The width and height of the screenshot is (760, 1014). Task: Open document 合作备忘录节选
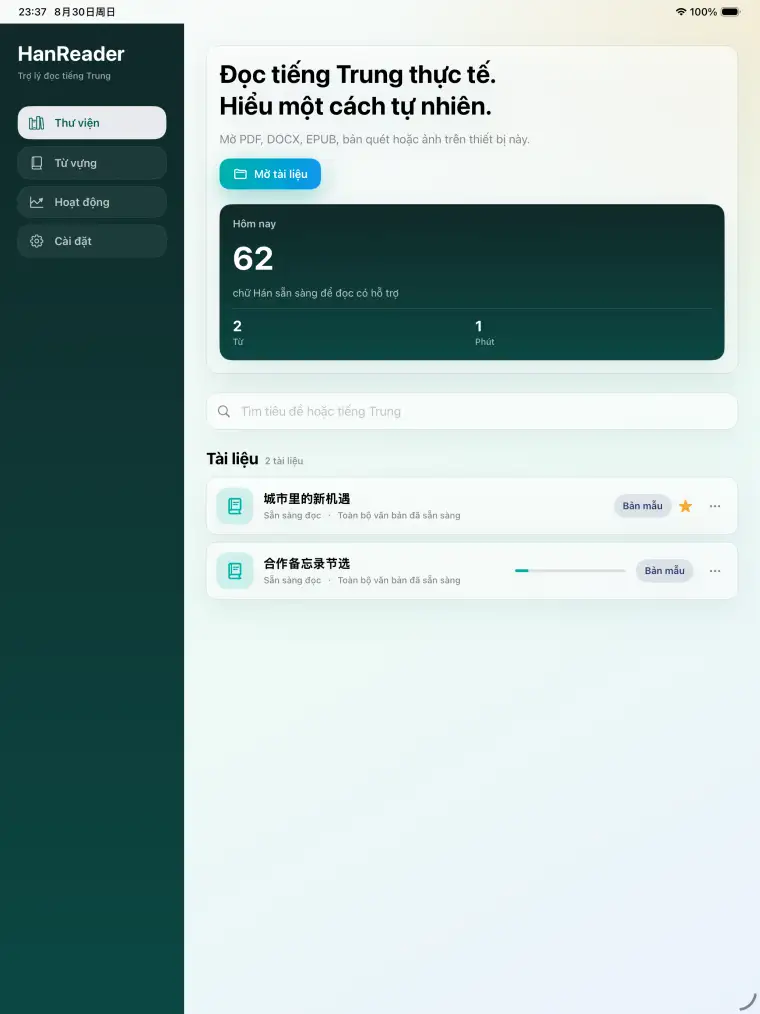click(x=472, y=570)
